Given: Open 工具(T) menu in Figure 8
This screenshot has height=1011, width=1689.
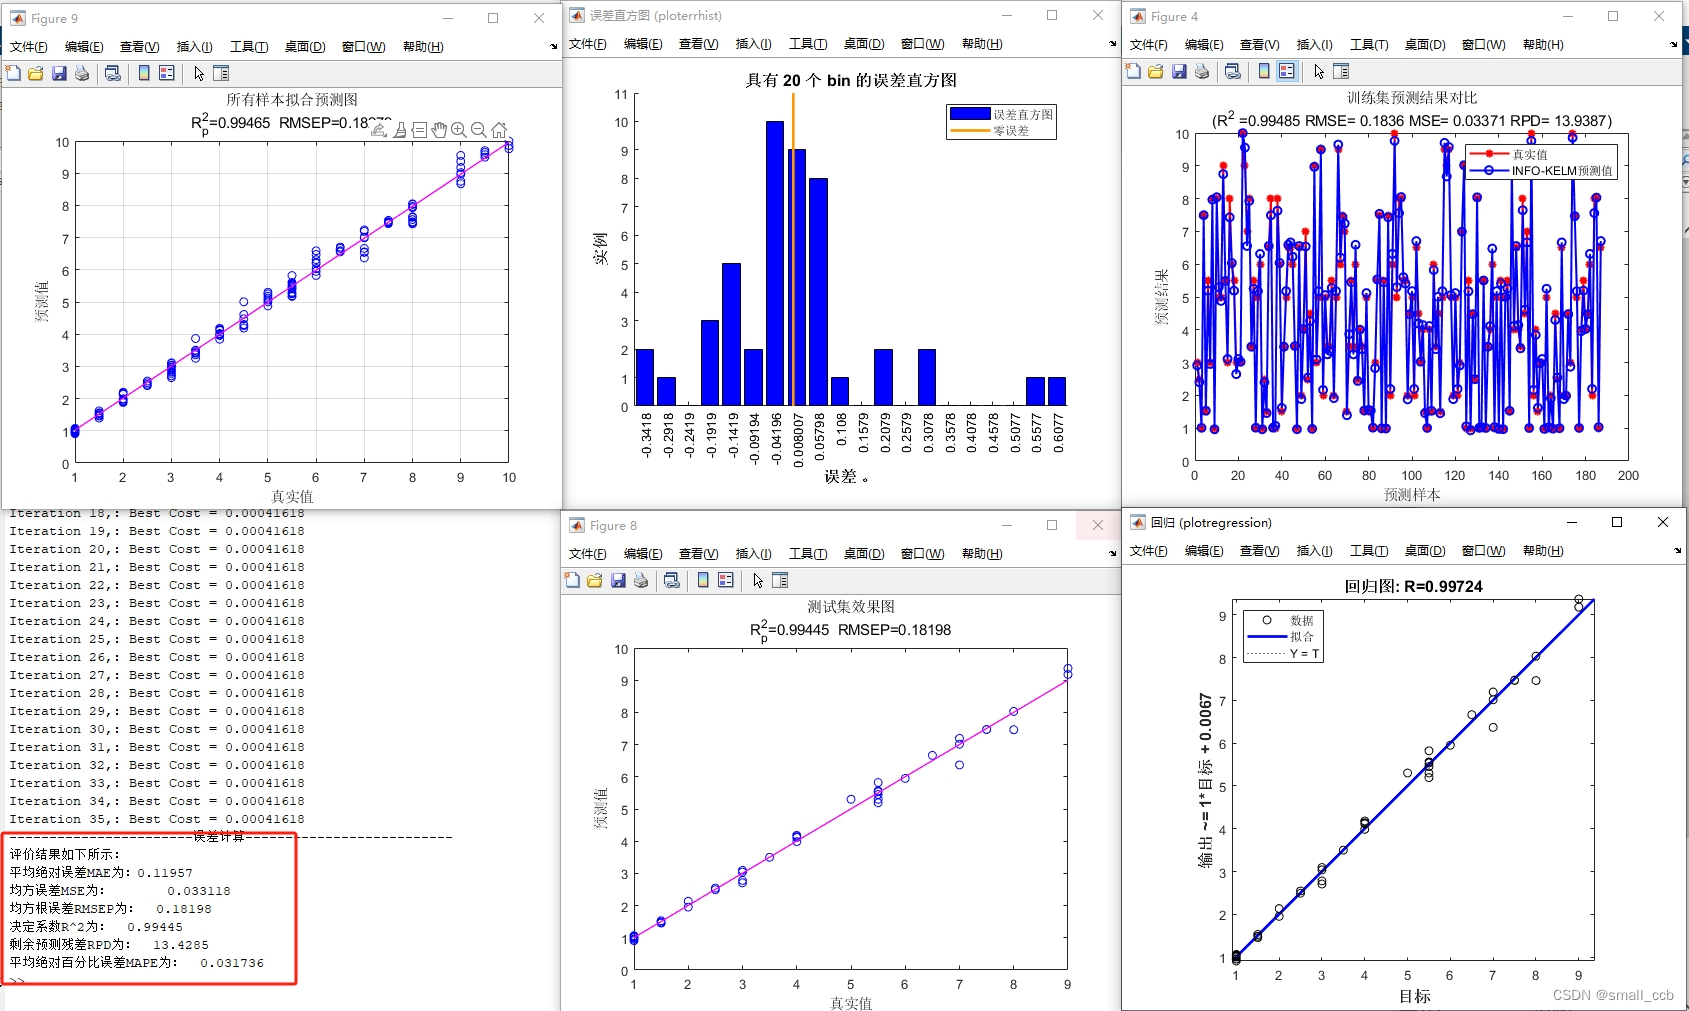Looking at the screenshot, I should click(x=808, y=554).
